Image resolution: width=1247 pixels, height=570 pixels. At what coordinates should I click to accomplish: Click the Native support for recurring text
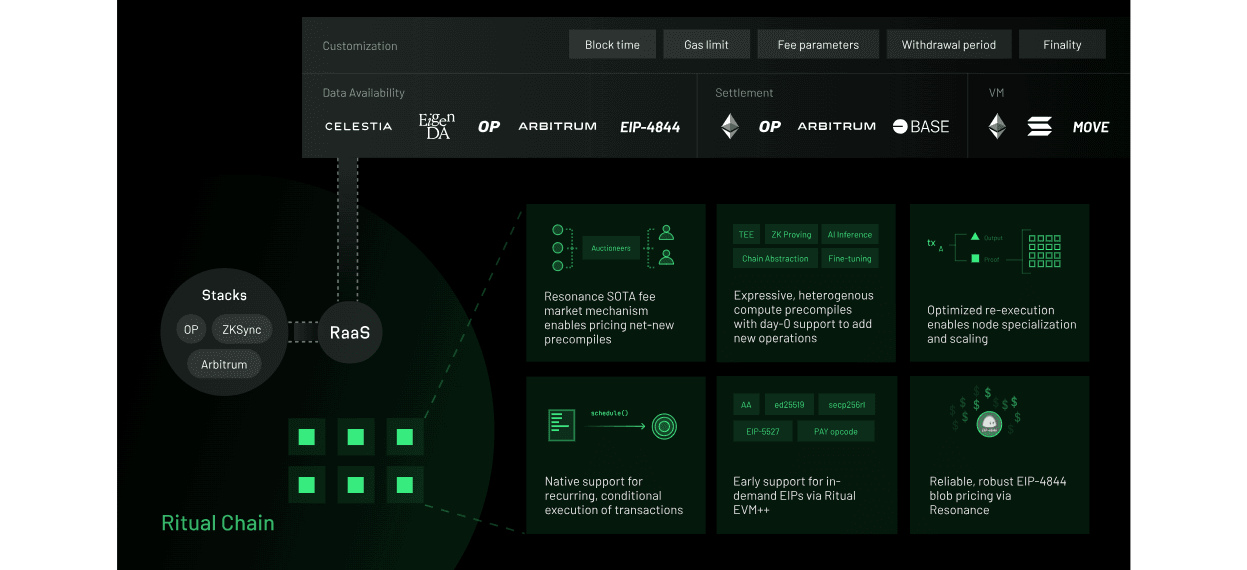click(x=614, y=495)
